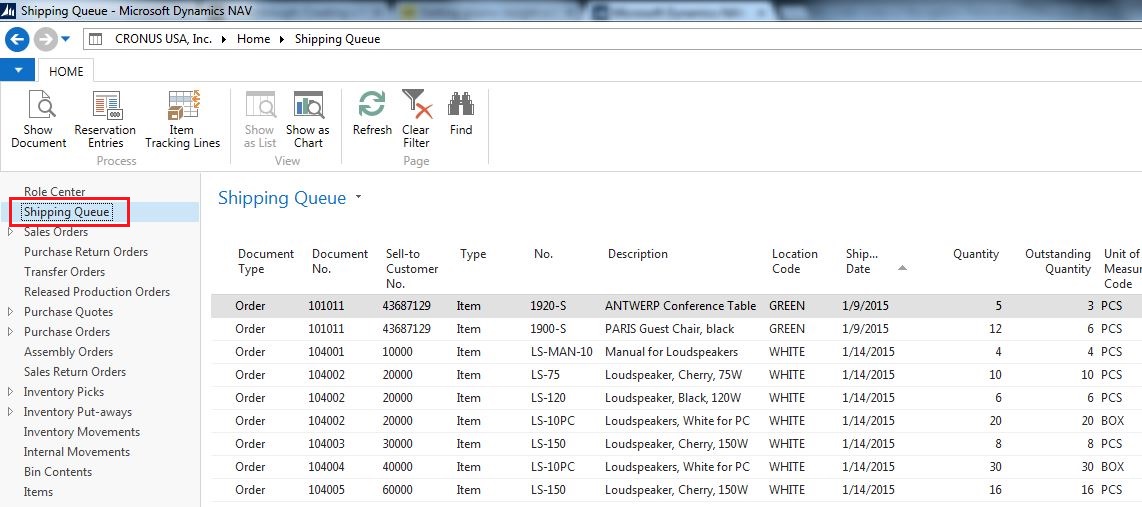This screenshot has width=1142, height=507.
Task: Click Home in the breadcrumb path
Action: (x=253, y=39)
